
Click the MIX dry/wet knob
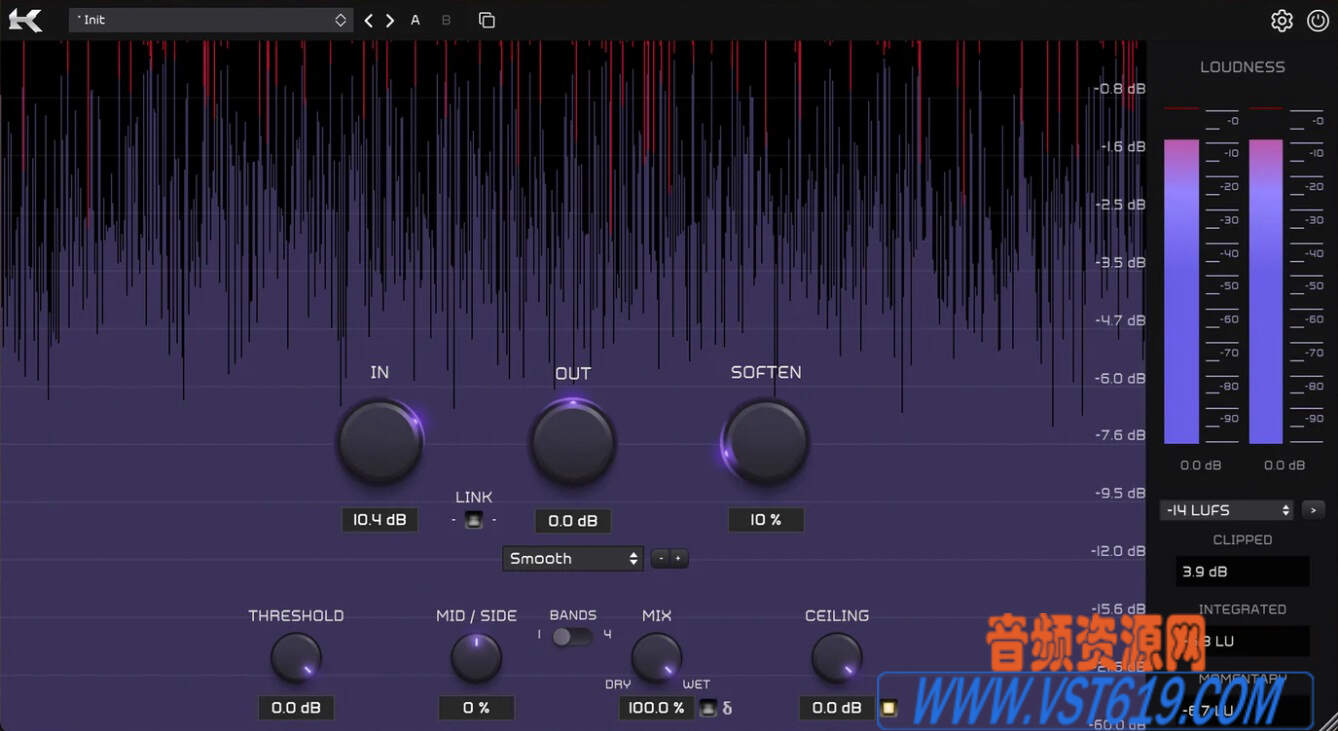[x=656, y=658]
